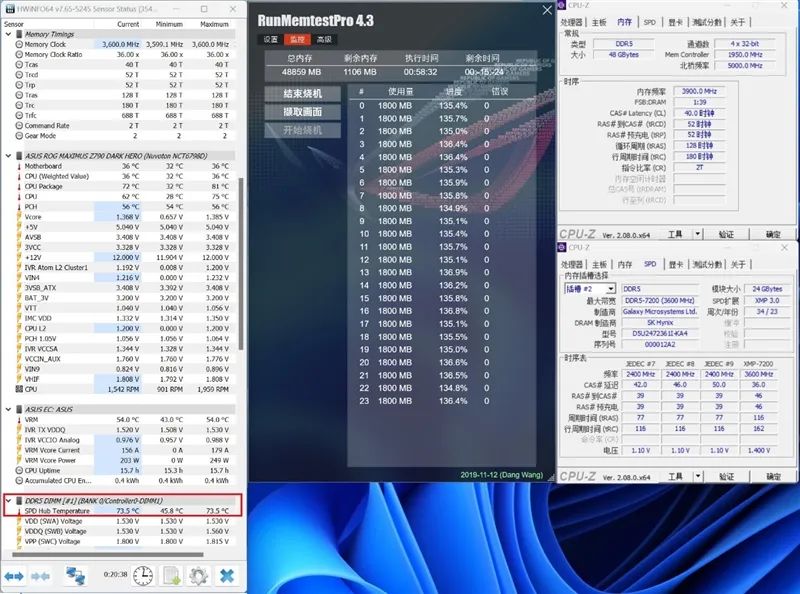Viewport: 800px width, 594px height.
Task: Click 撷取画面 screenshot button
Action: point(303,112)
